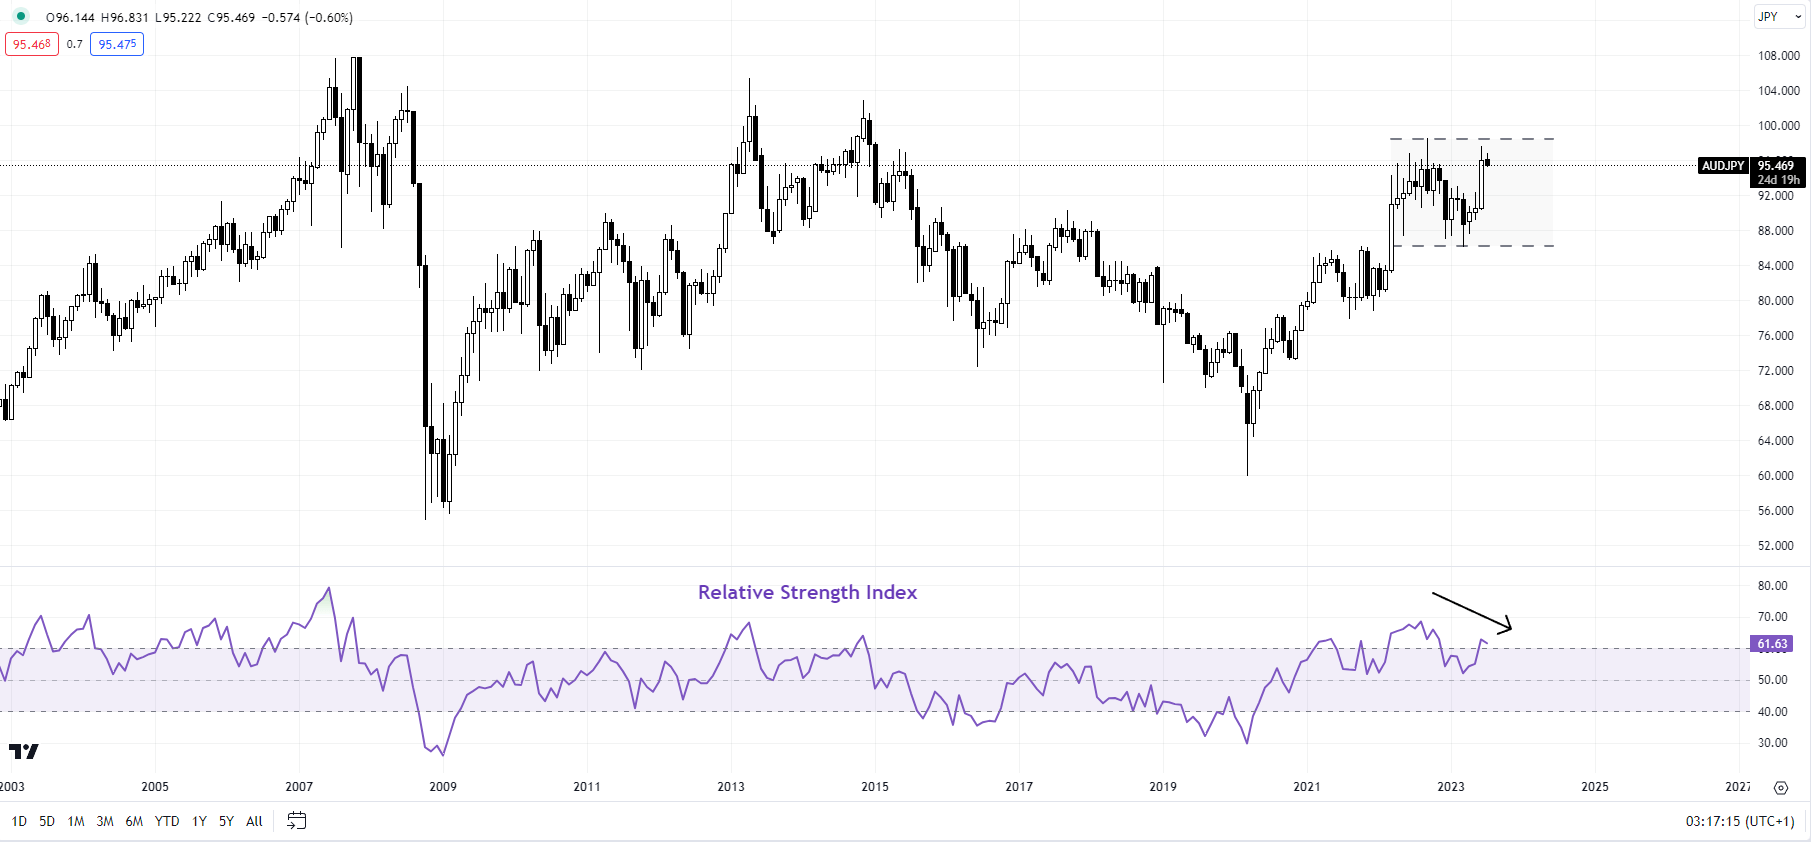Click the red sell price 95.468
The height and width of the screenshot is (842, 1811).
pos(32,44)
